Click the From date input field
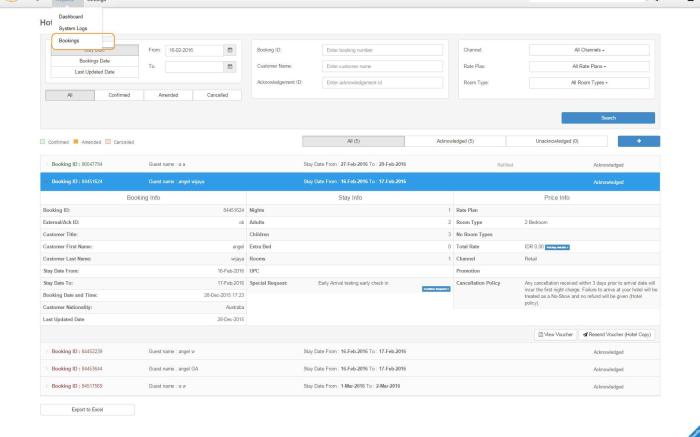 [194, 50]
